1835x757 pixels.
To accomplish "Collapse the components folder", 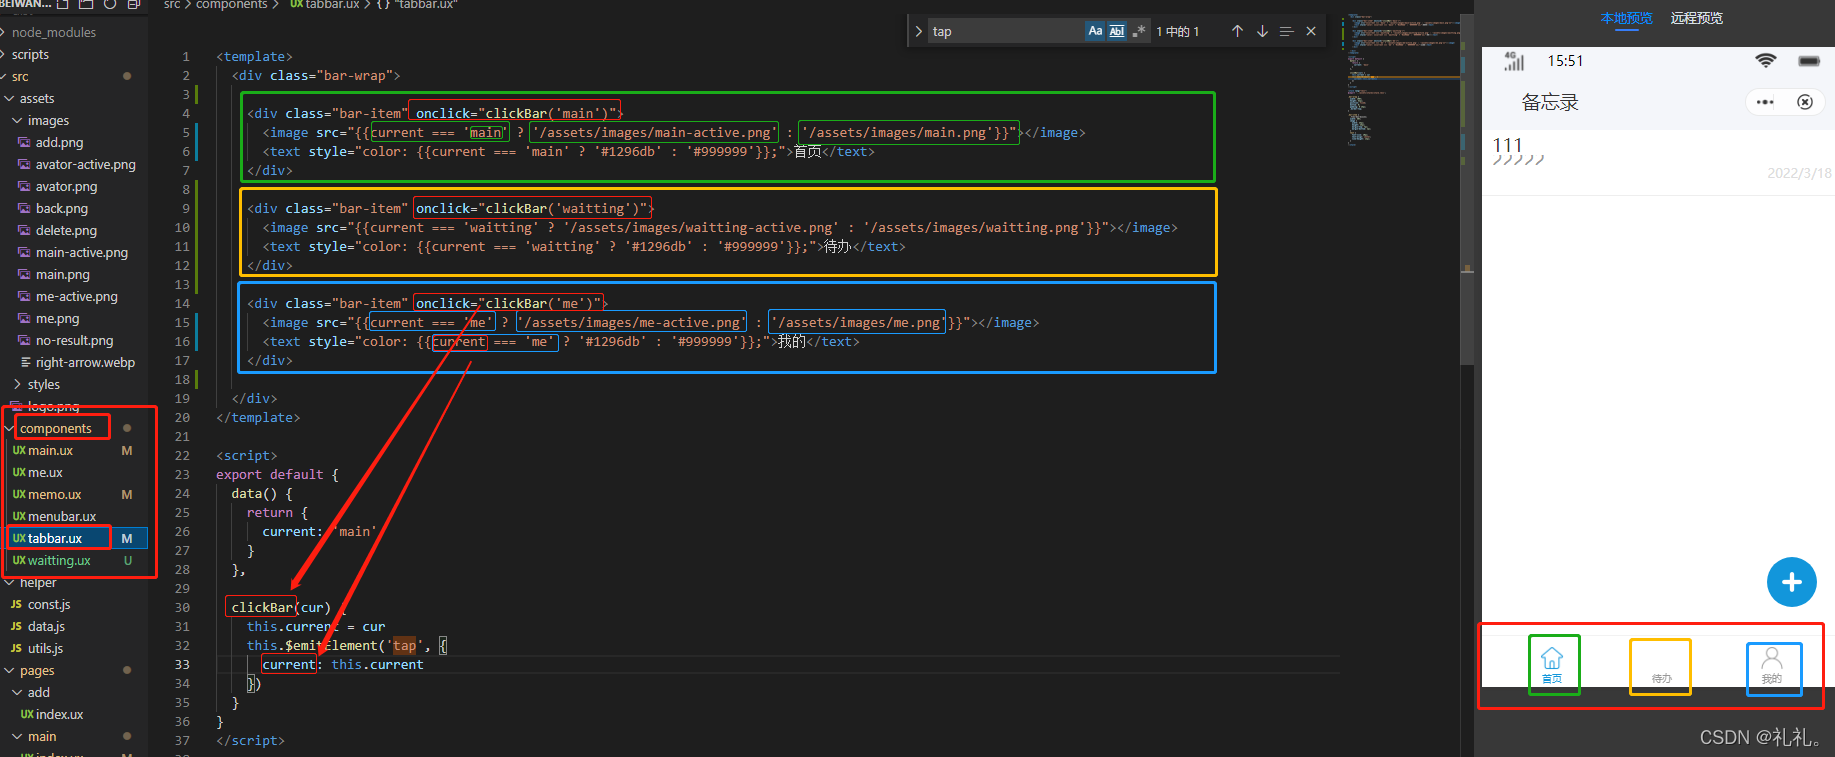I will [55, 428].
